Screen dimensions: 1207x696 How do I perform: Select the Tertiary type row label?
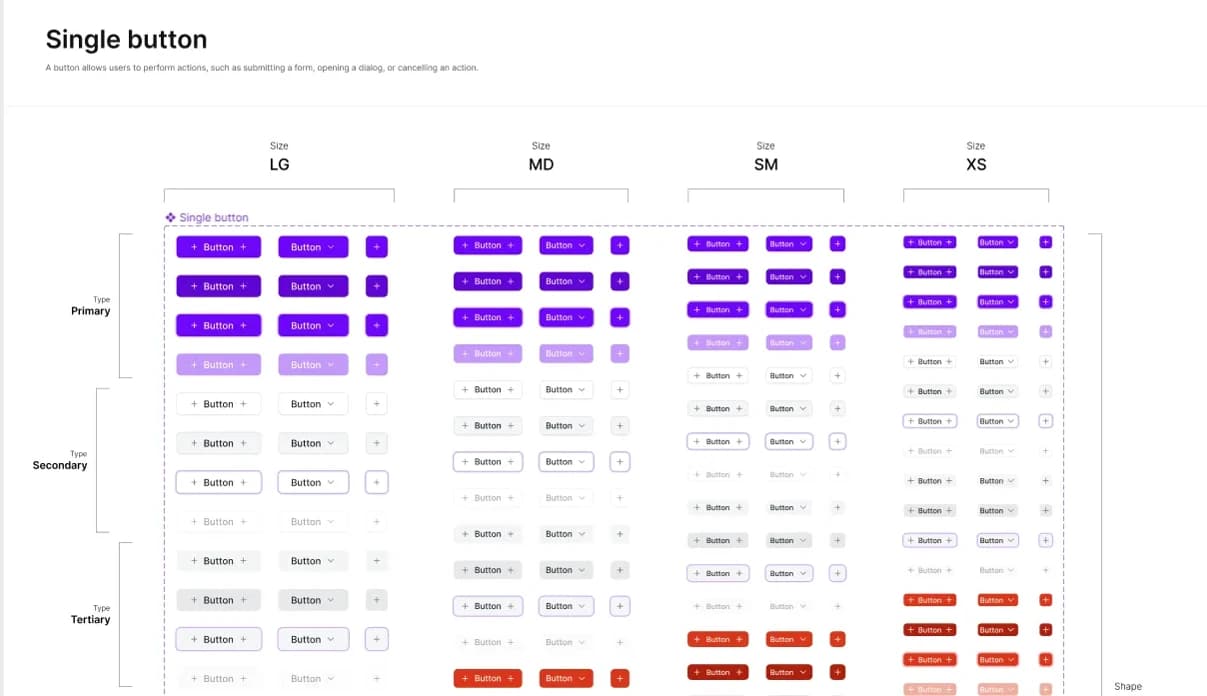click(x=90, y=620)
